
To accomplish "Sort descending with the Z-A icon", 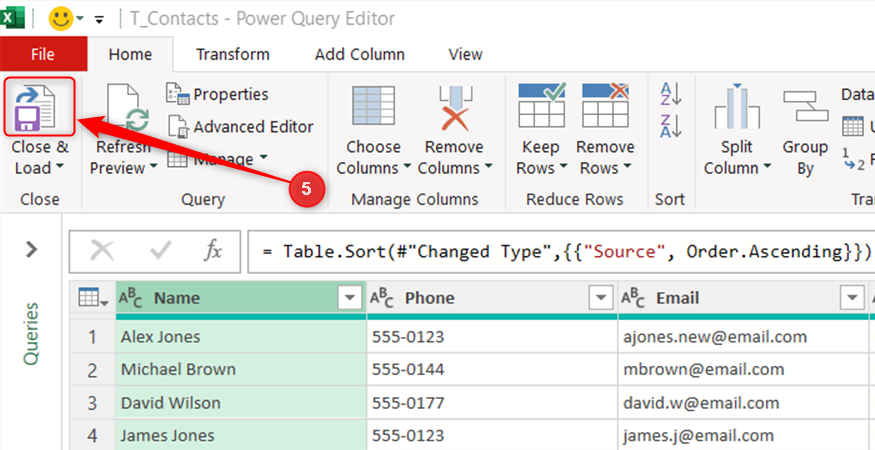I will pyautogui.click(x=671, y=126).
